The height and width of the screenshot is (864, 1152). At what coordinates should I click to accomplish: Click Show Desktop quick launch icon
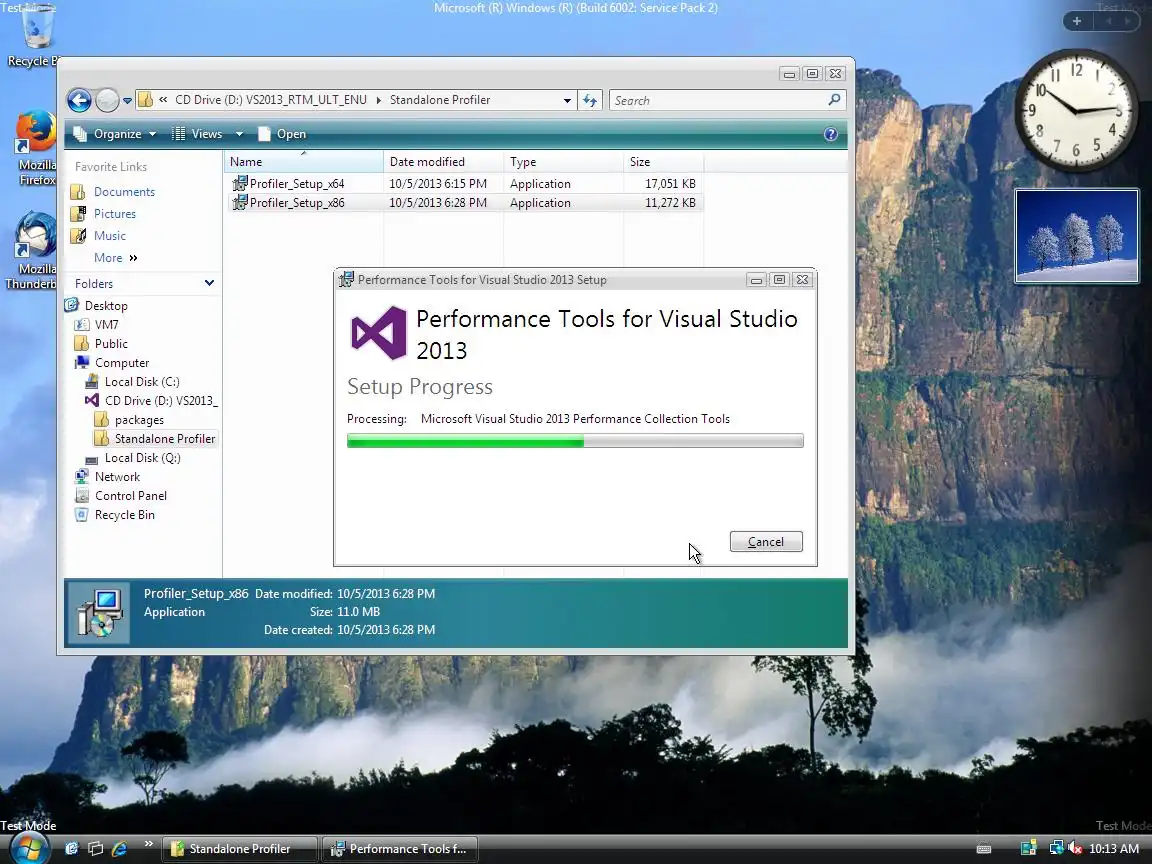(71, 849)
